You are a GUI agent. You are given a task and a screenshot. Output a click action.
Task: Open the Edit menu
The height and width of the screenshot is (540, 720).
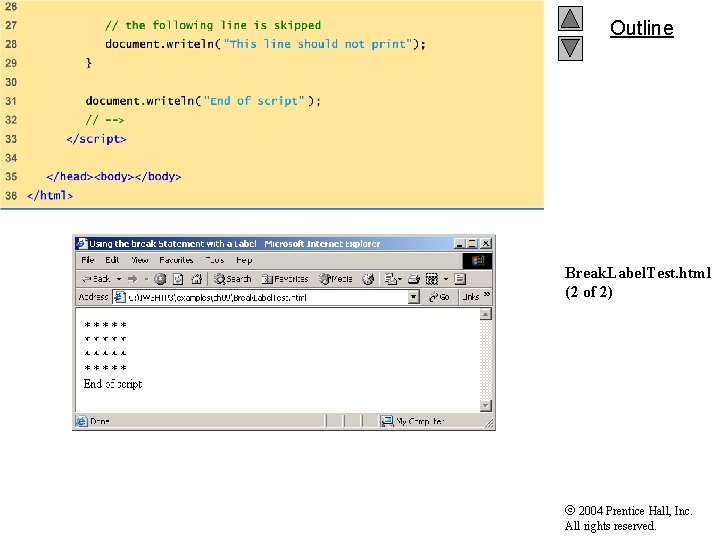click(112, 260)
